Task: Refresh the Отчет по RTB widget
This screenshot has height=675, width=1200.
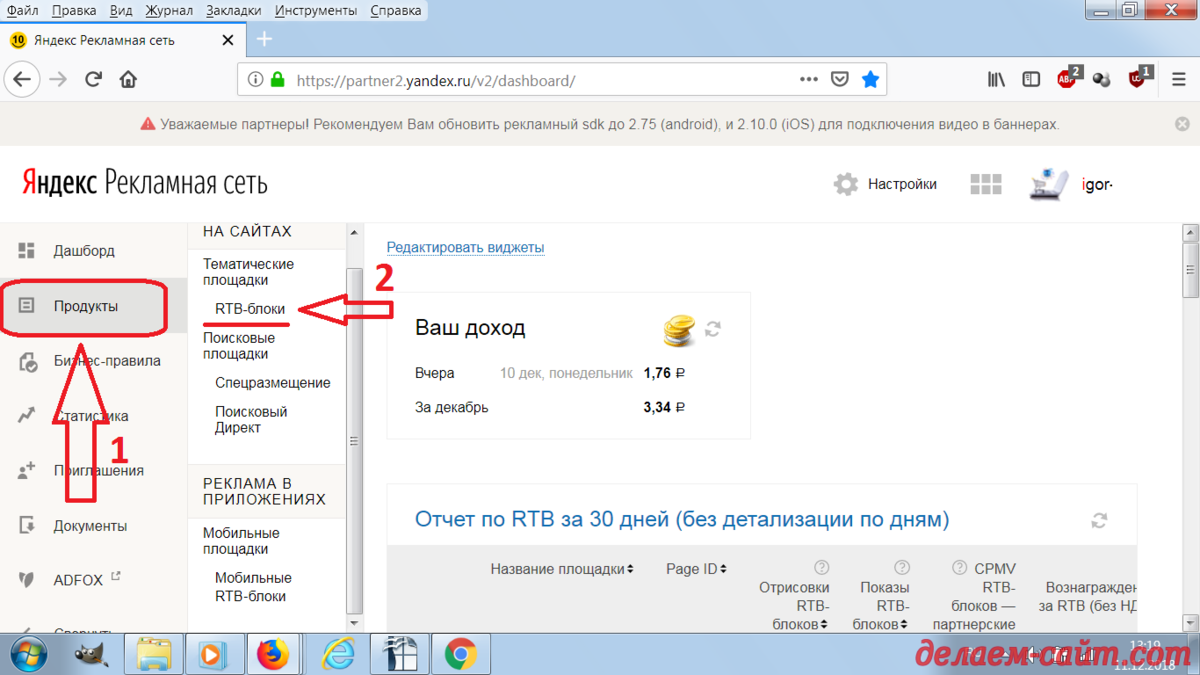Action: coord(1099,520)
